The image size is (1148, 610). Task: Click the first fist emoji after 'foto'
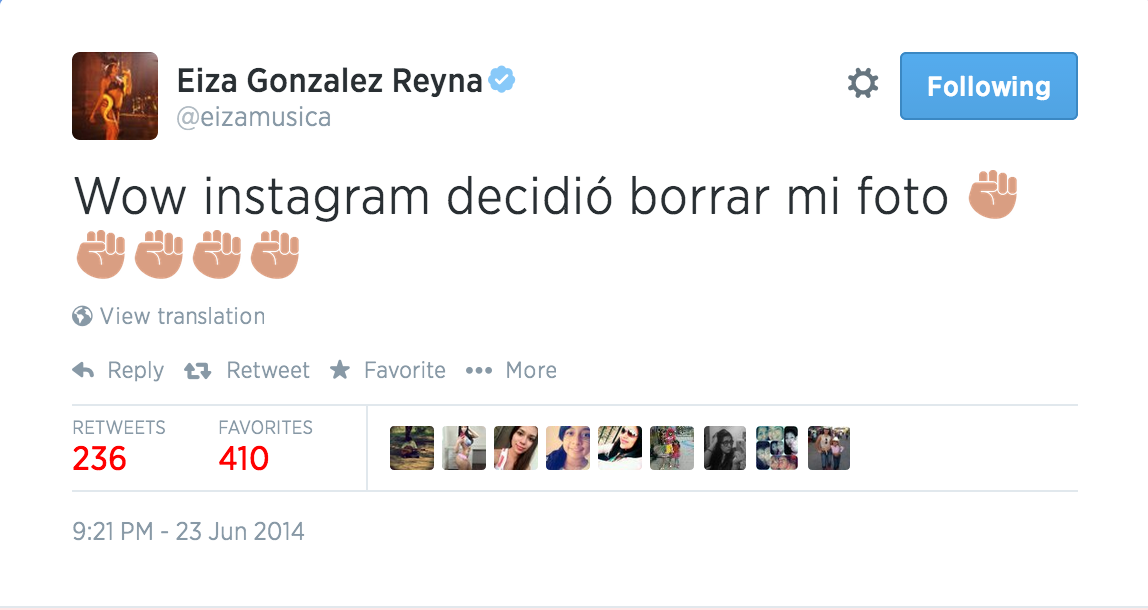click(992, 197)
